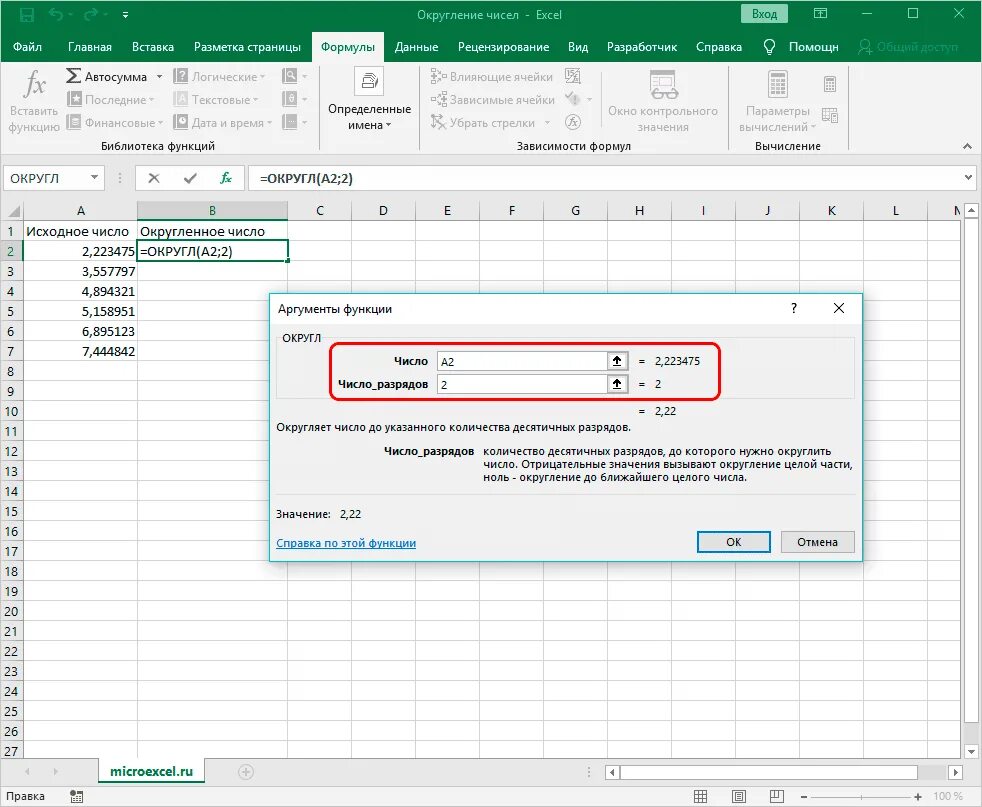Click zoom out minus button

[804, 797]
